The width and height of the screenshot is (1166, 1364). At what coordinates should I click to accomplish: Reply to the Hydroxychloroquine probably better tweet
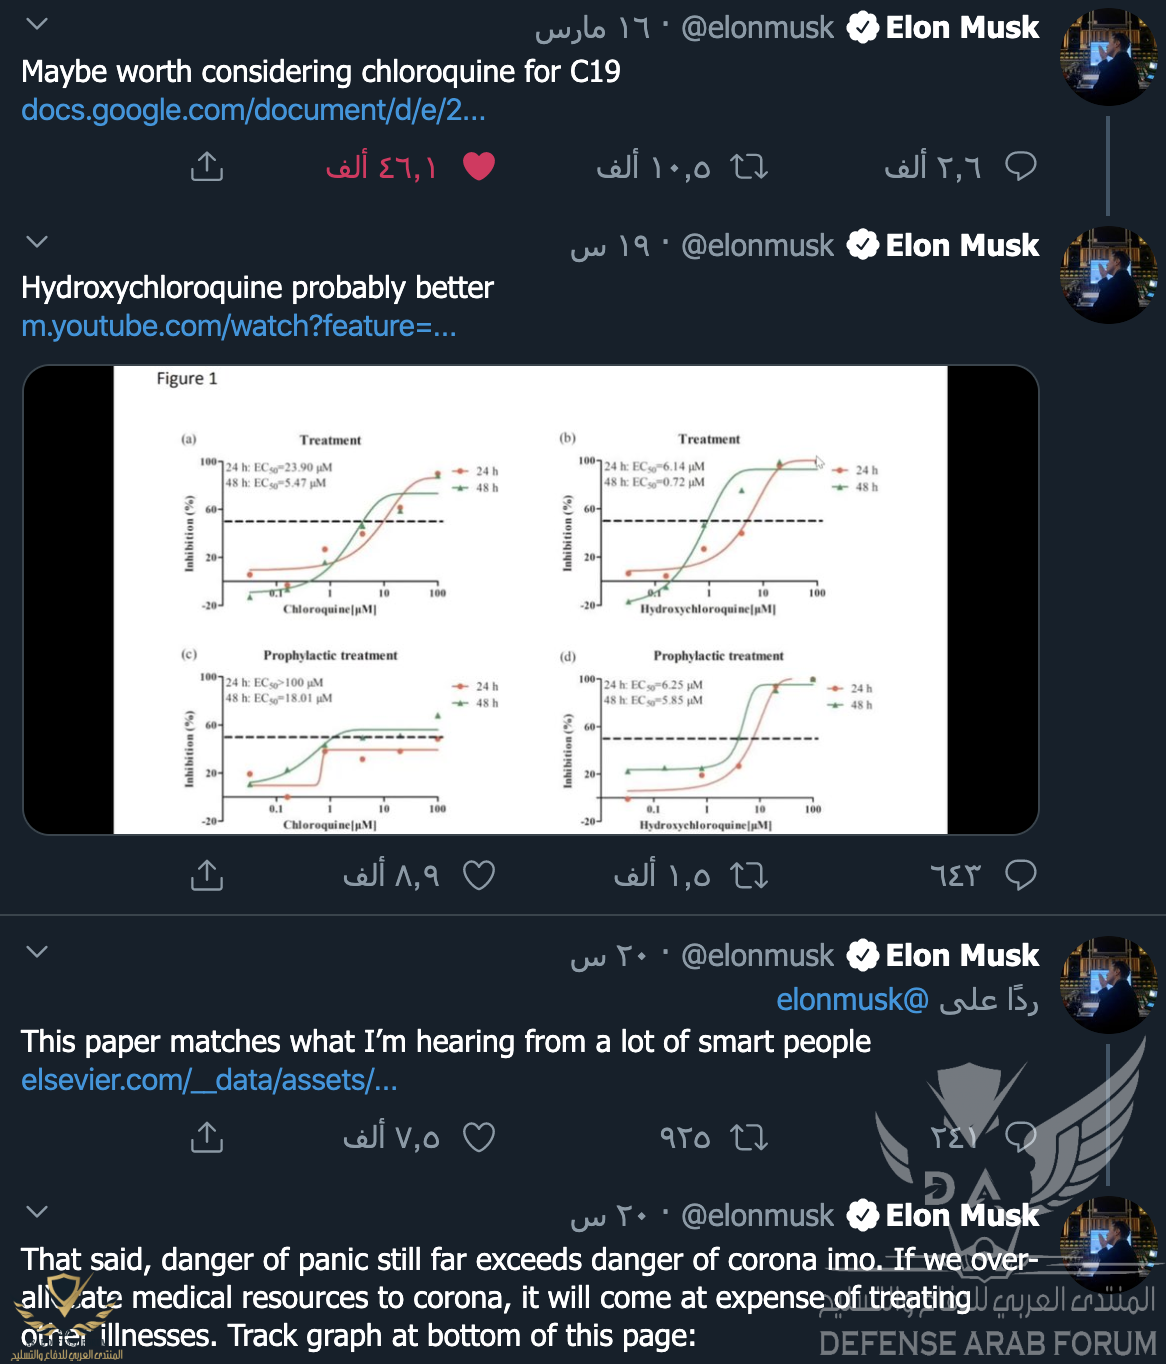pos(1020,875)
